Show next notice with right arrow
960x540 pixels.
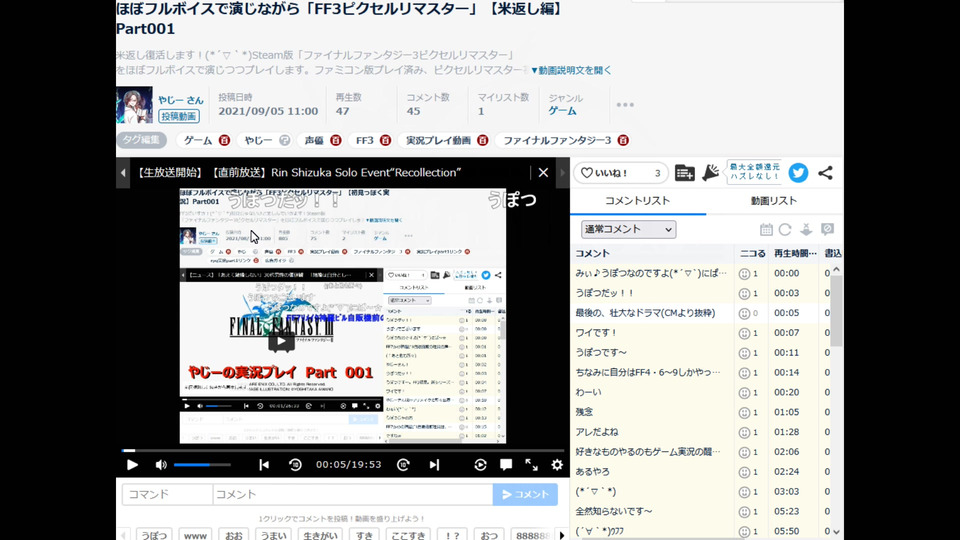coord(562,173)
